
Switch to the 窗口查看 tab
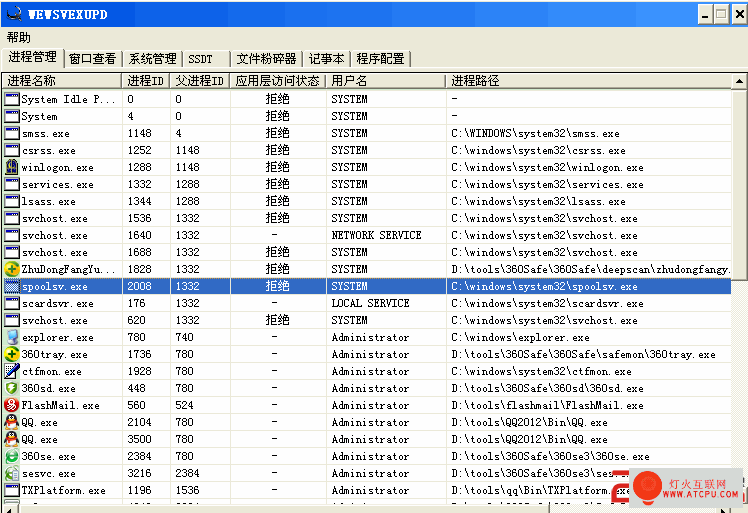point(92,59)
